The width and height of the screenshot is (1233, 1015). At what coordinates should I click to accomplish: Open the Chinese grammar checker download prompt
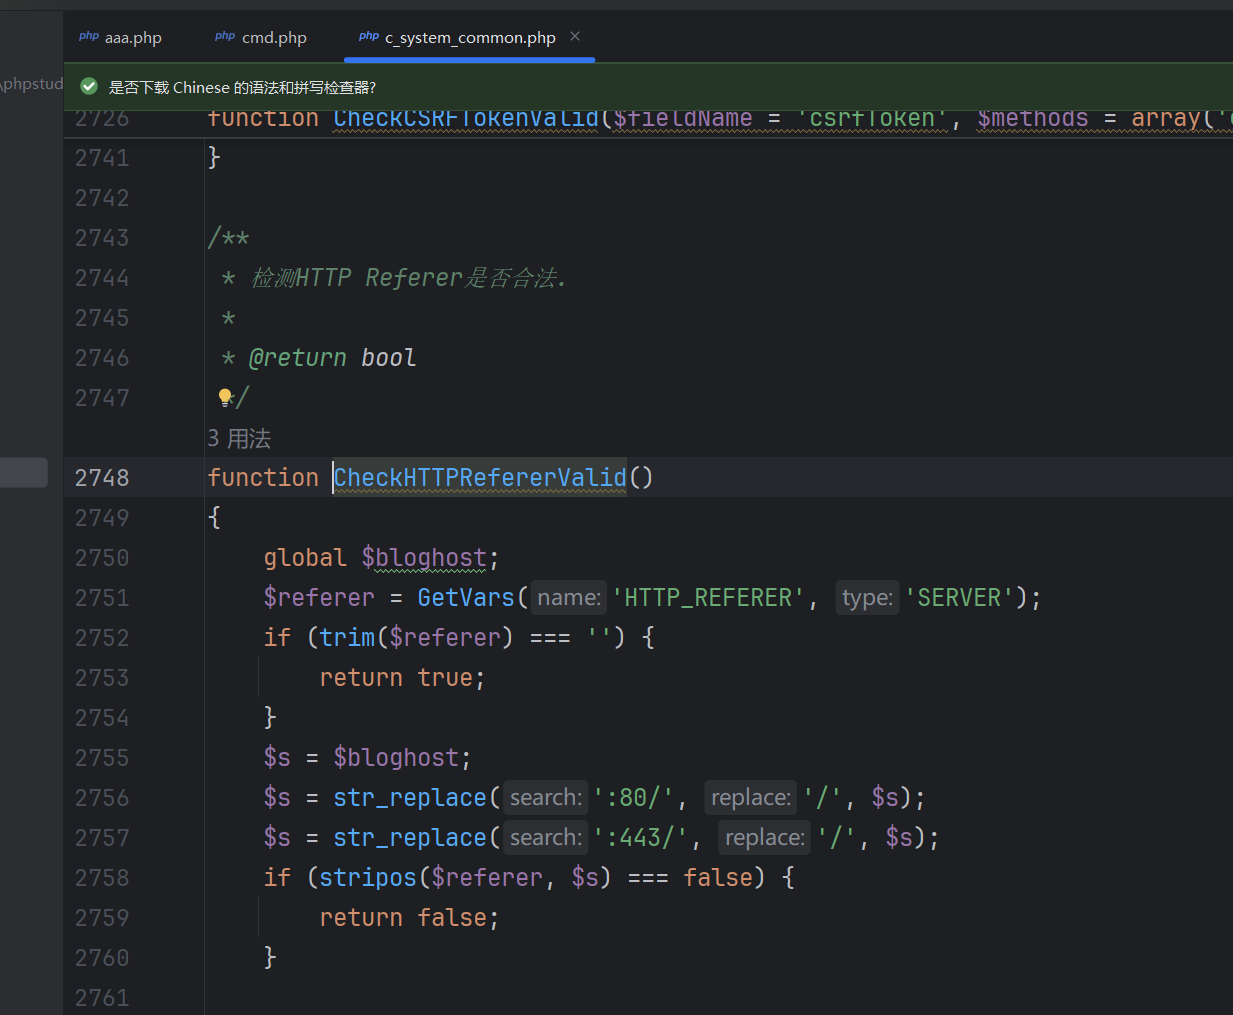242,87
